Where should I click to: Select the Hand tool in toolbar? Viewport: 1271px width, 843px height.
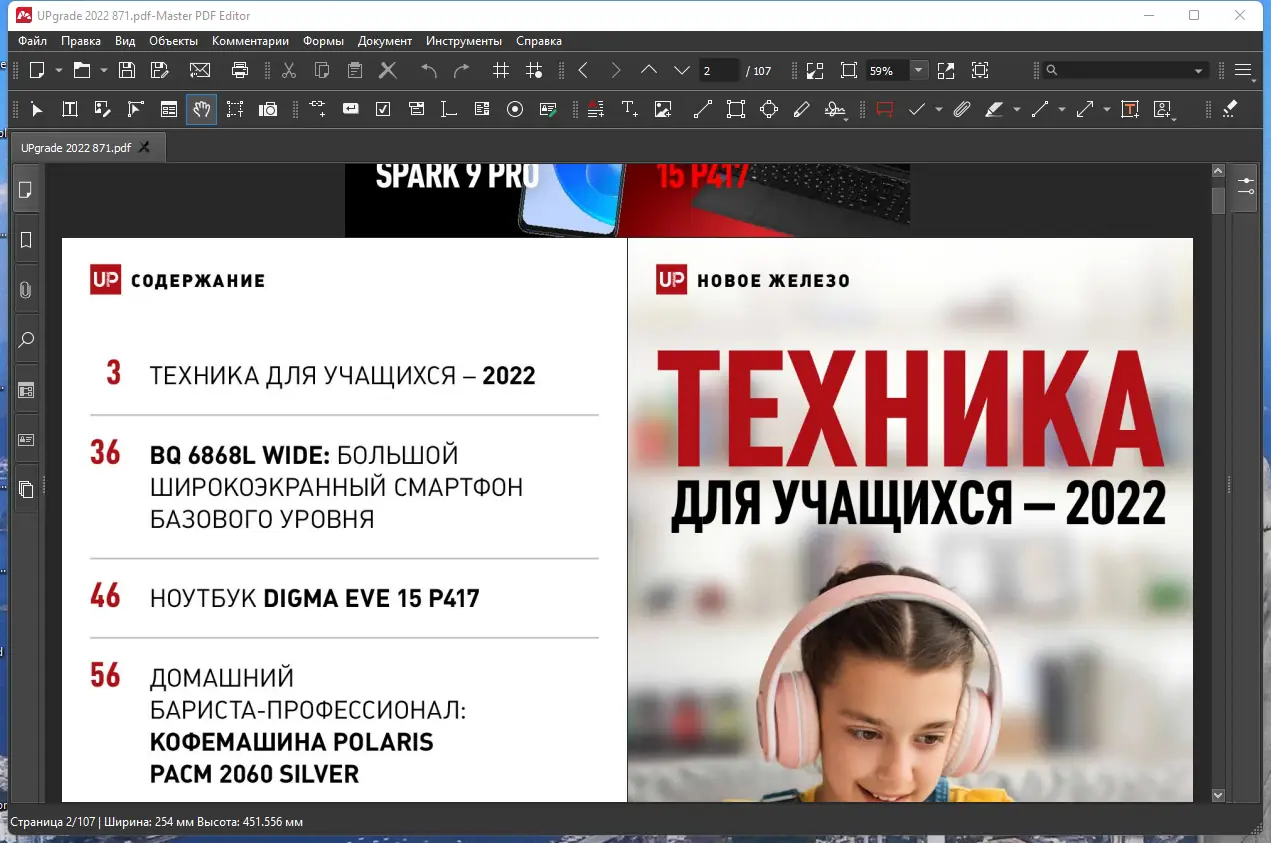pos(201,110)
